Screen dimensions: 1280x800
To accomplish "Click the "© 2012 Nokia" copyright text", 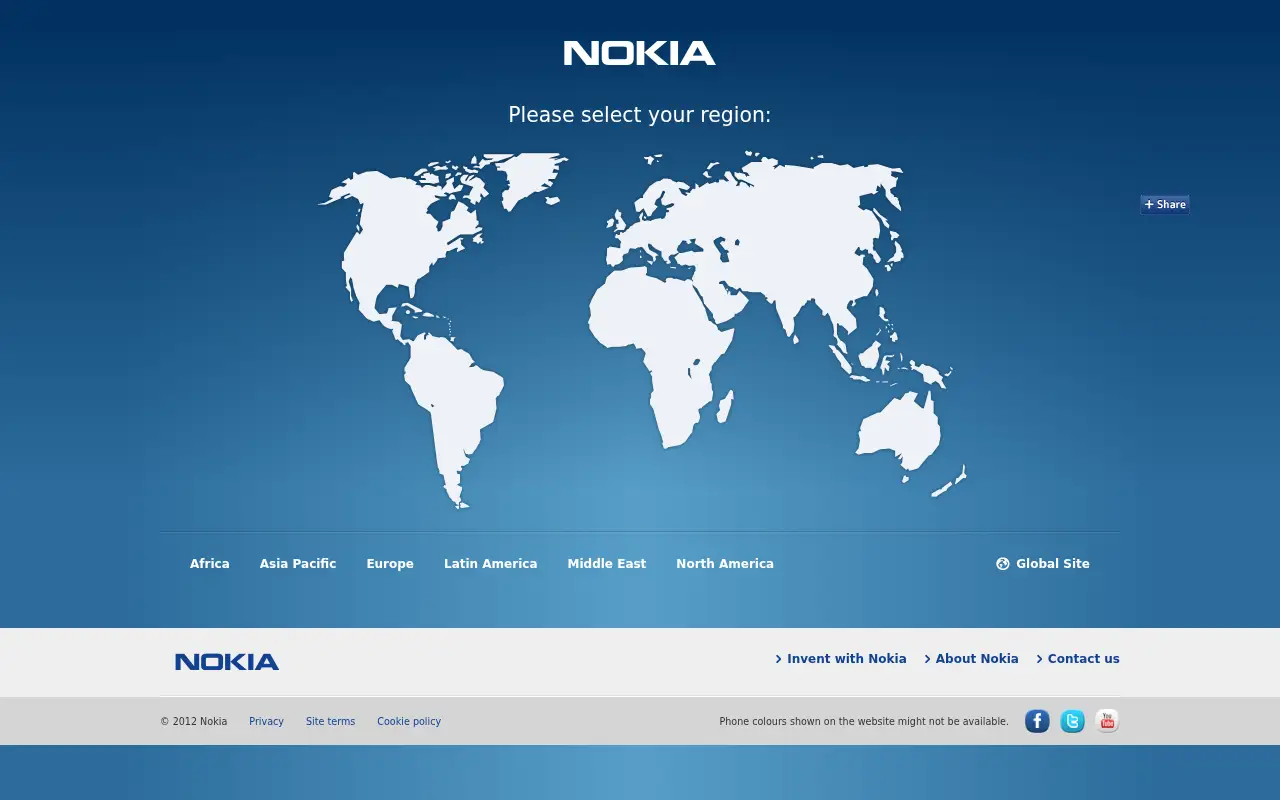I will [194, 721].
